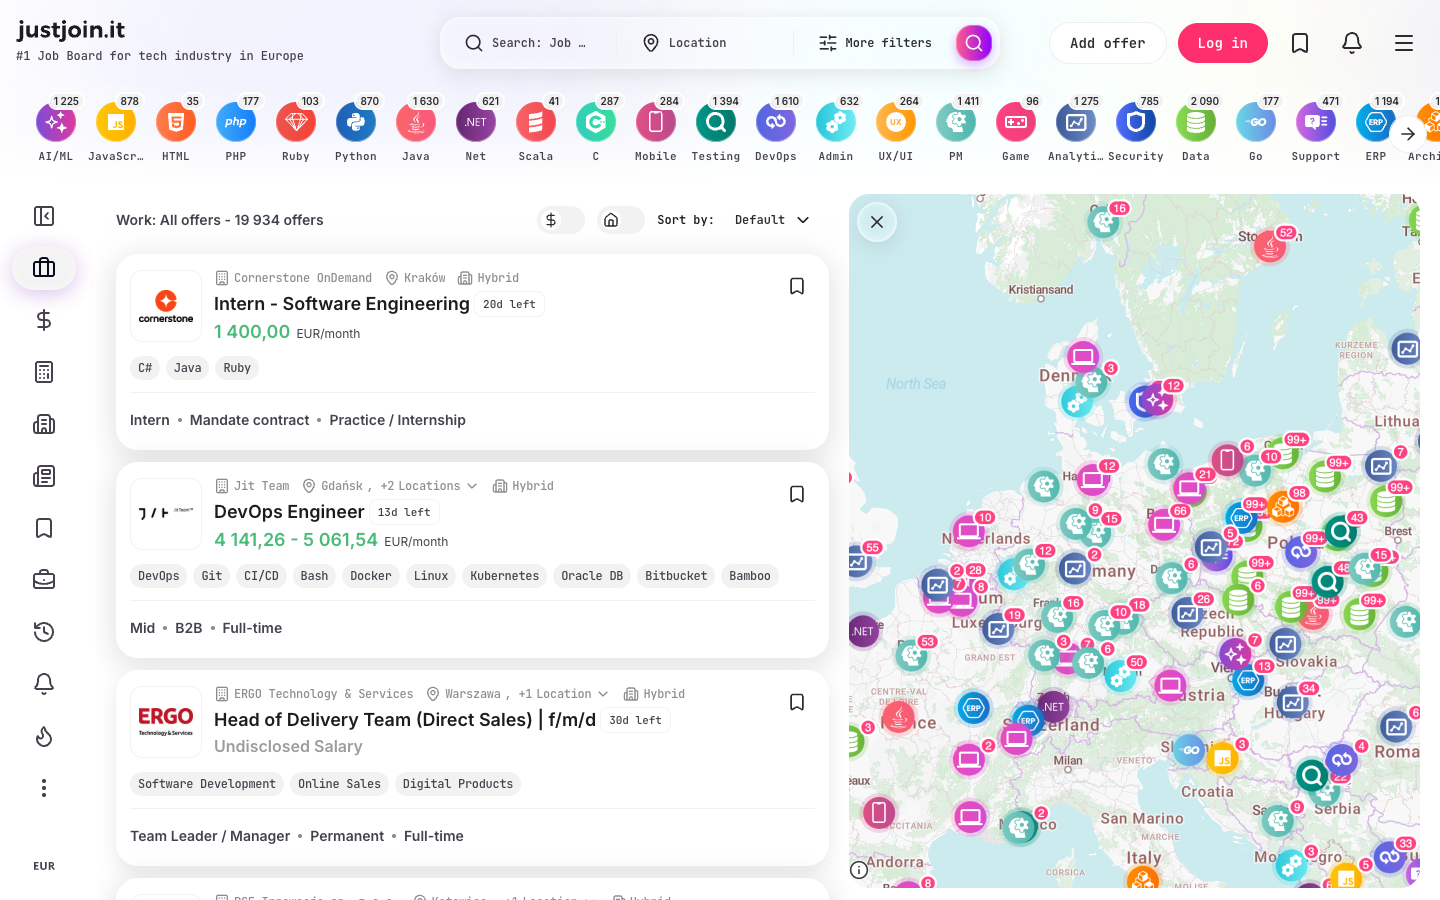Select the .Net category icon
Image resolution: width=1440 pixels, height=900 pixels.
(x=476, y=123)
